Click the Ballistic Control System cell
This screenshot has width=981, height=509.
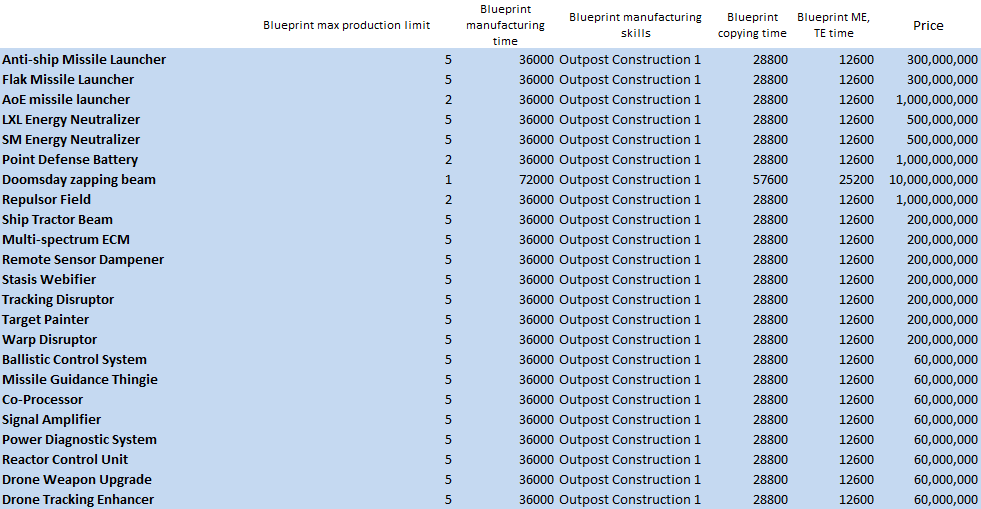pos(74,360)
